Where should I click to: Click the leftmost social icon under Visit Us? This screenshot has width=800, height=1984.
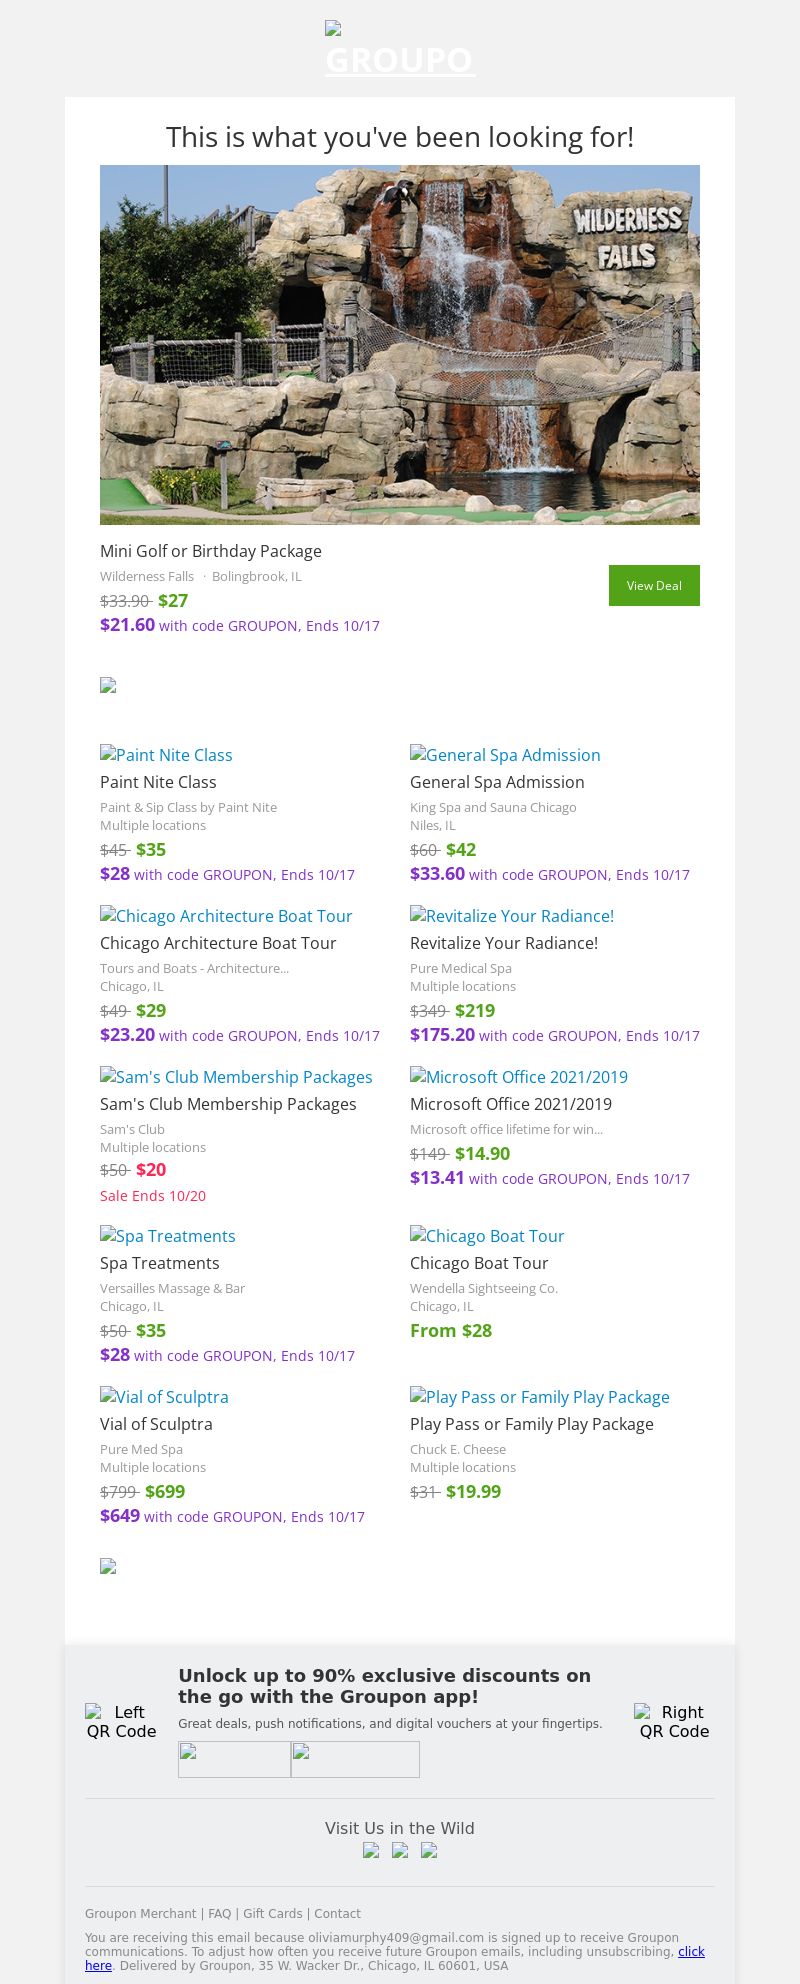click(x=371, y=1850)
